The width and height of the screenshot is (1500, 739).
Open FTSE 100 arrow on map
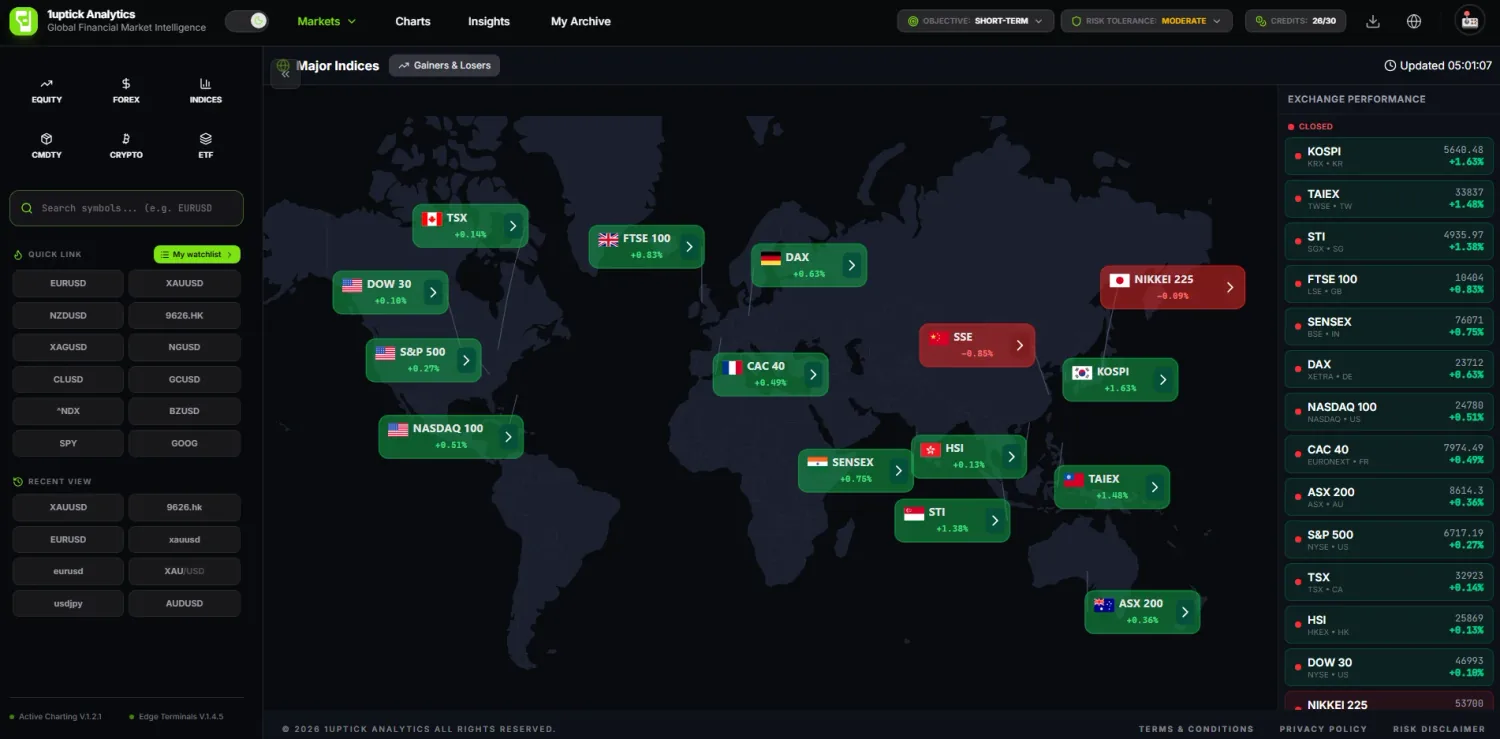click(689, 246)
